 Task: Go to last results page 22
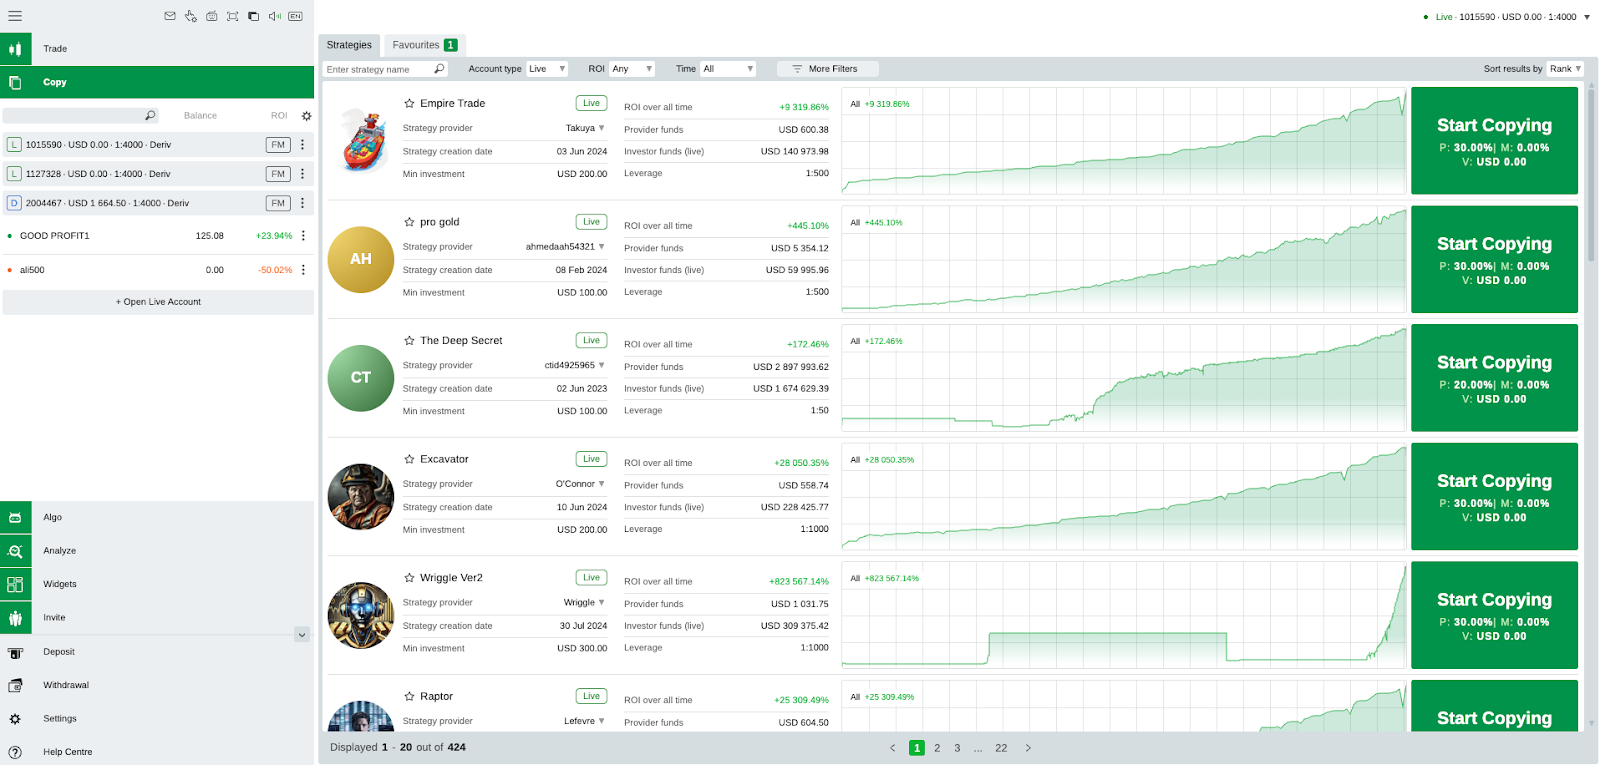[x=1001, y=748]
